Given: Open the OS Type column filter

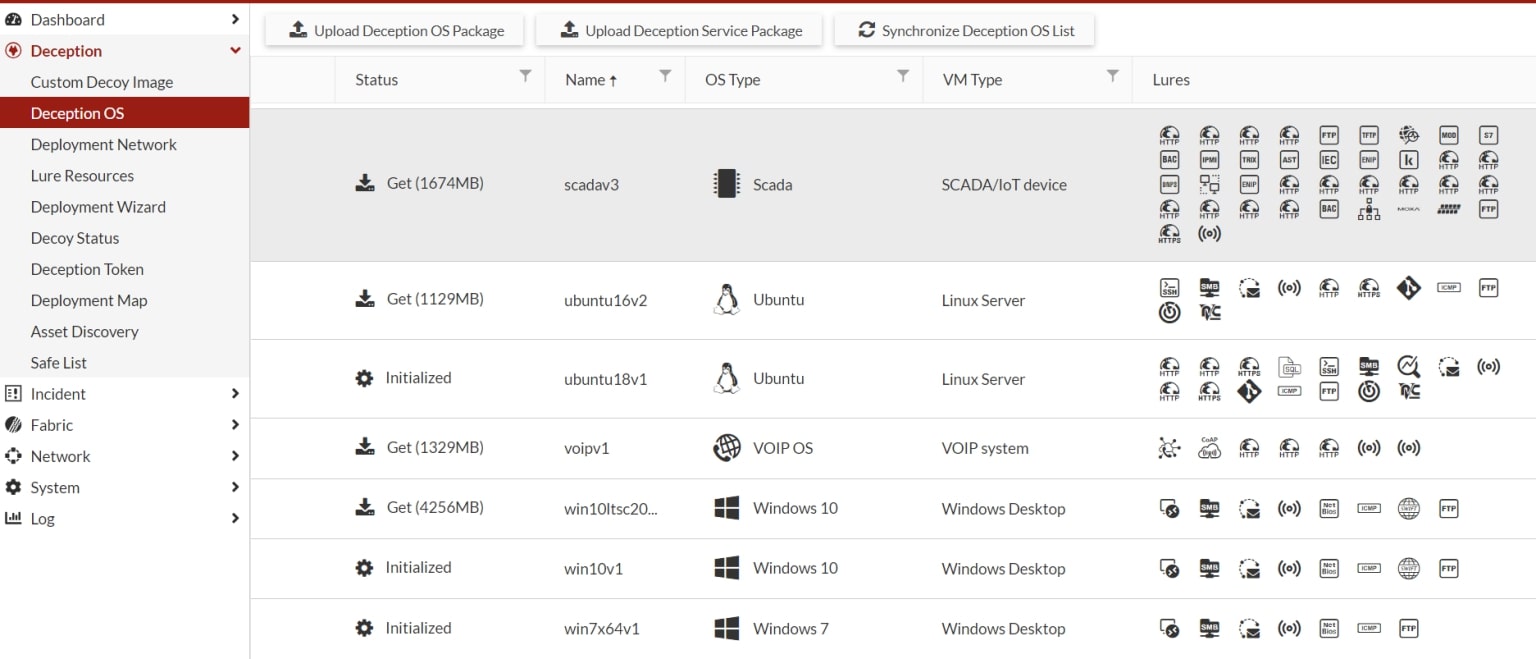Looking at the screenshot, I should tap(903, 76).
